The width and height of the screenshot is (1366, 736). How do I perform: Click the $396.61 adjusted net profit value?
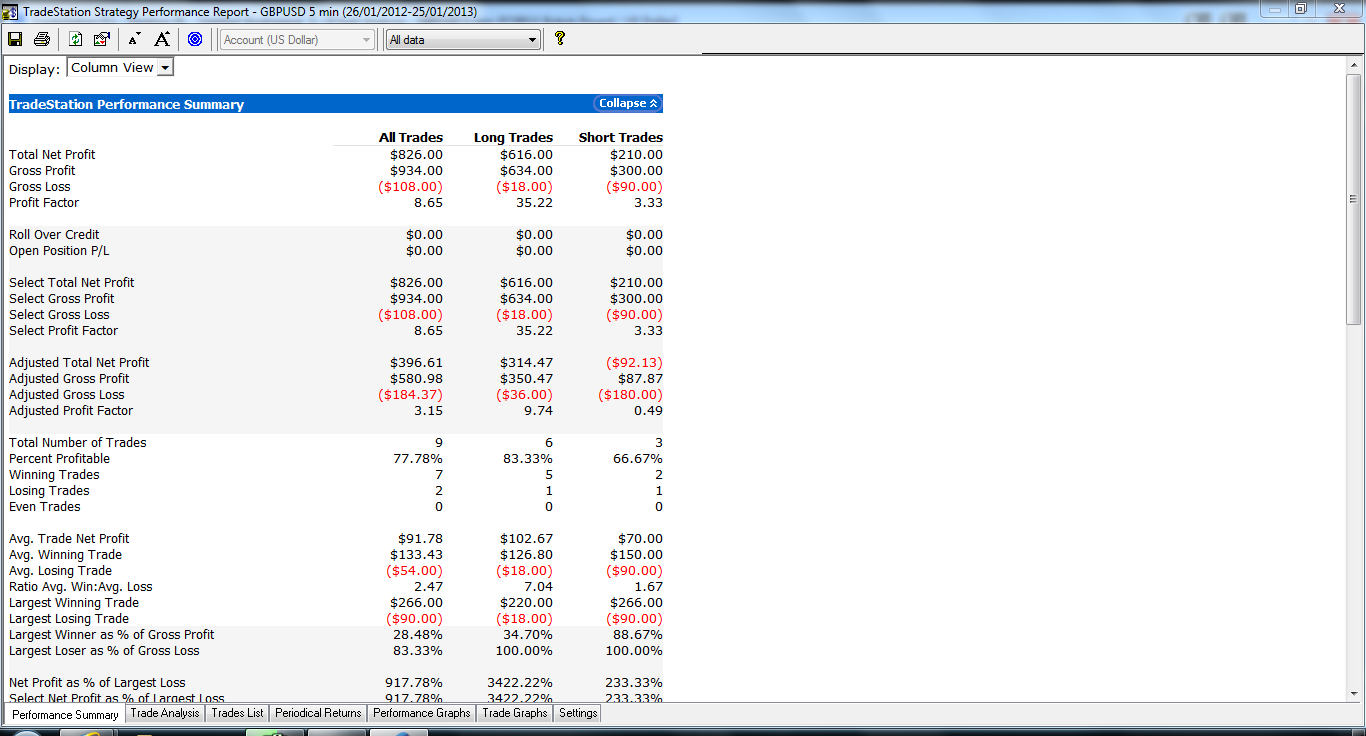click(x=416, y=363)
